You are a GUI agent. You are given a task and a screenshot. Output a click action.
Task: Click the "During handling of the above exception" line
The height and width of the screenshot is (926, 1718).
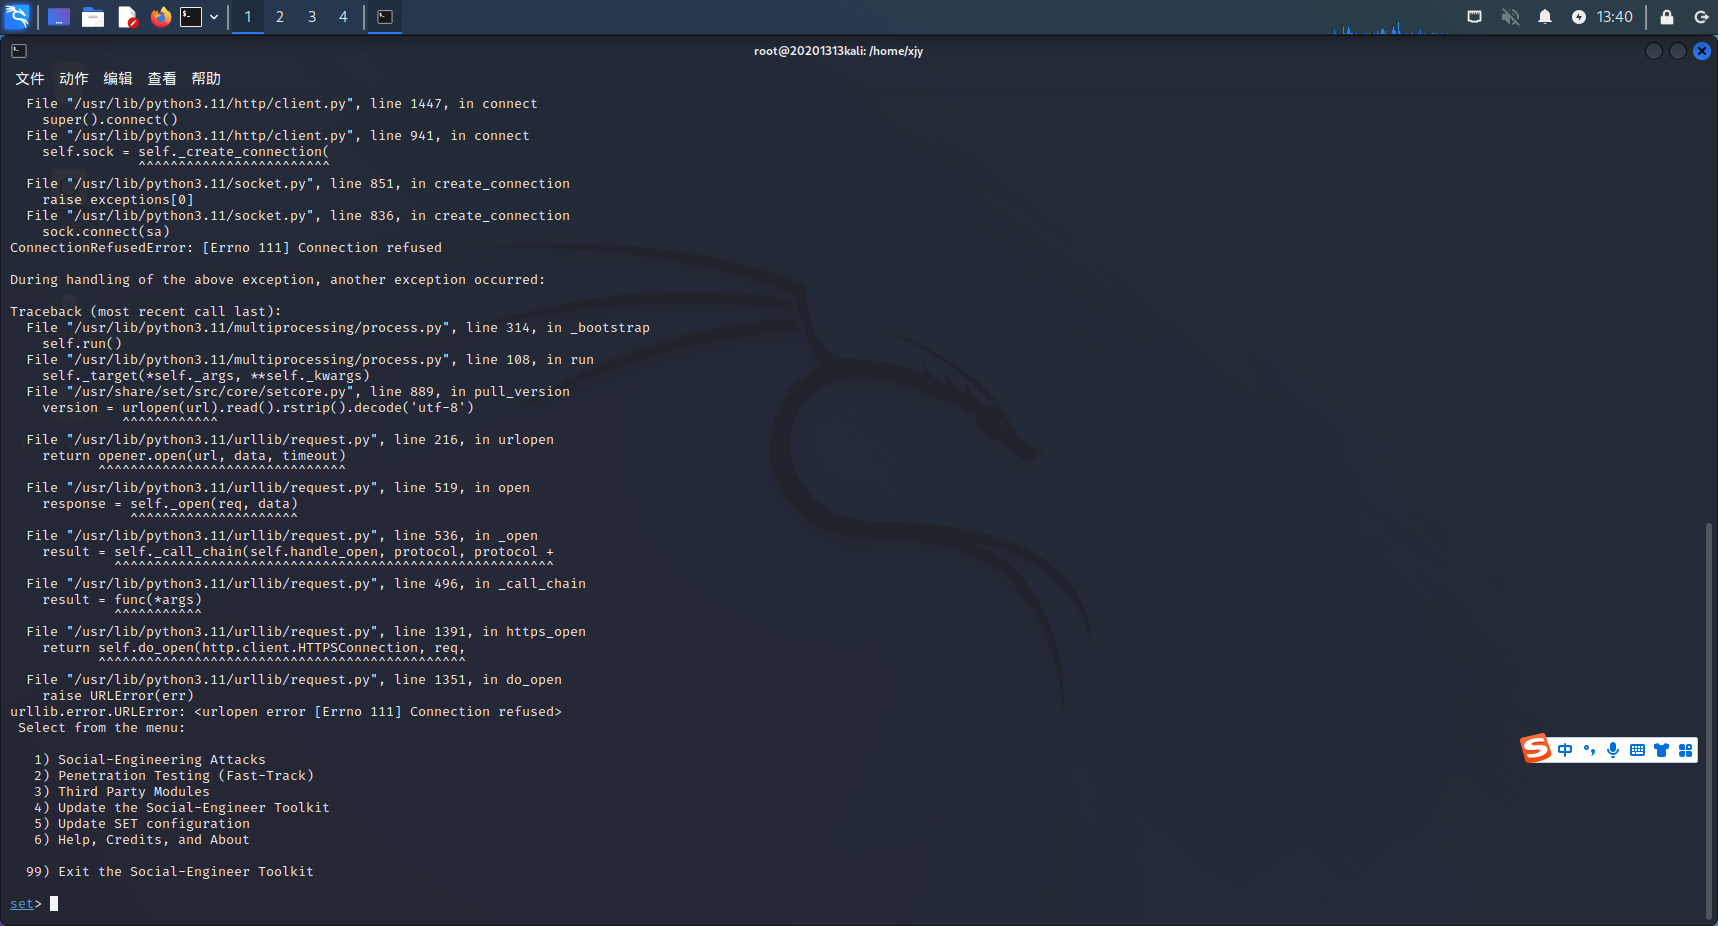pyautogui.click(x=278, y=280)
